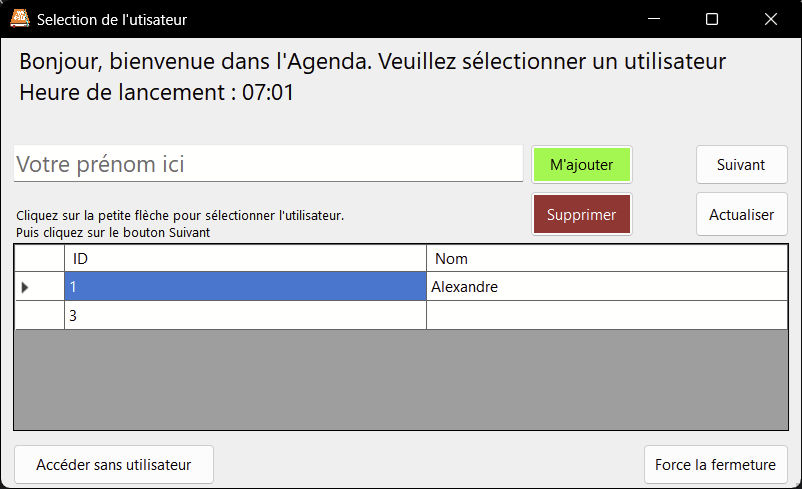Minimize the Selection de l'utilisateur window
Screen dimensions: 802x489
[x=654, y=19]
